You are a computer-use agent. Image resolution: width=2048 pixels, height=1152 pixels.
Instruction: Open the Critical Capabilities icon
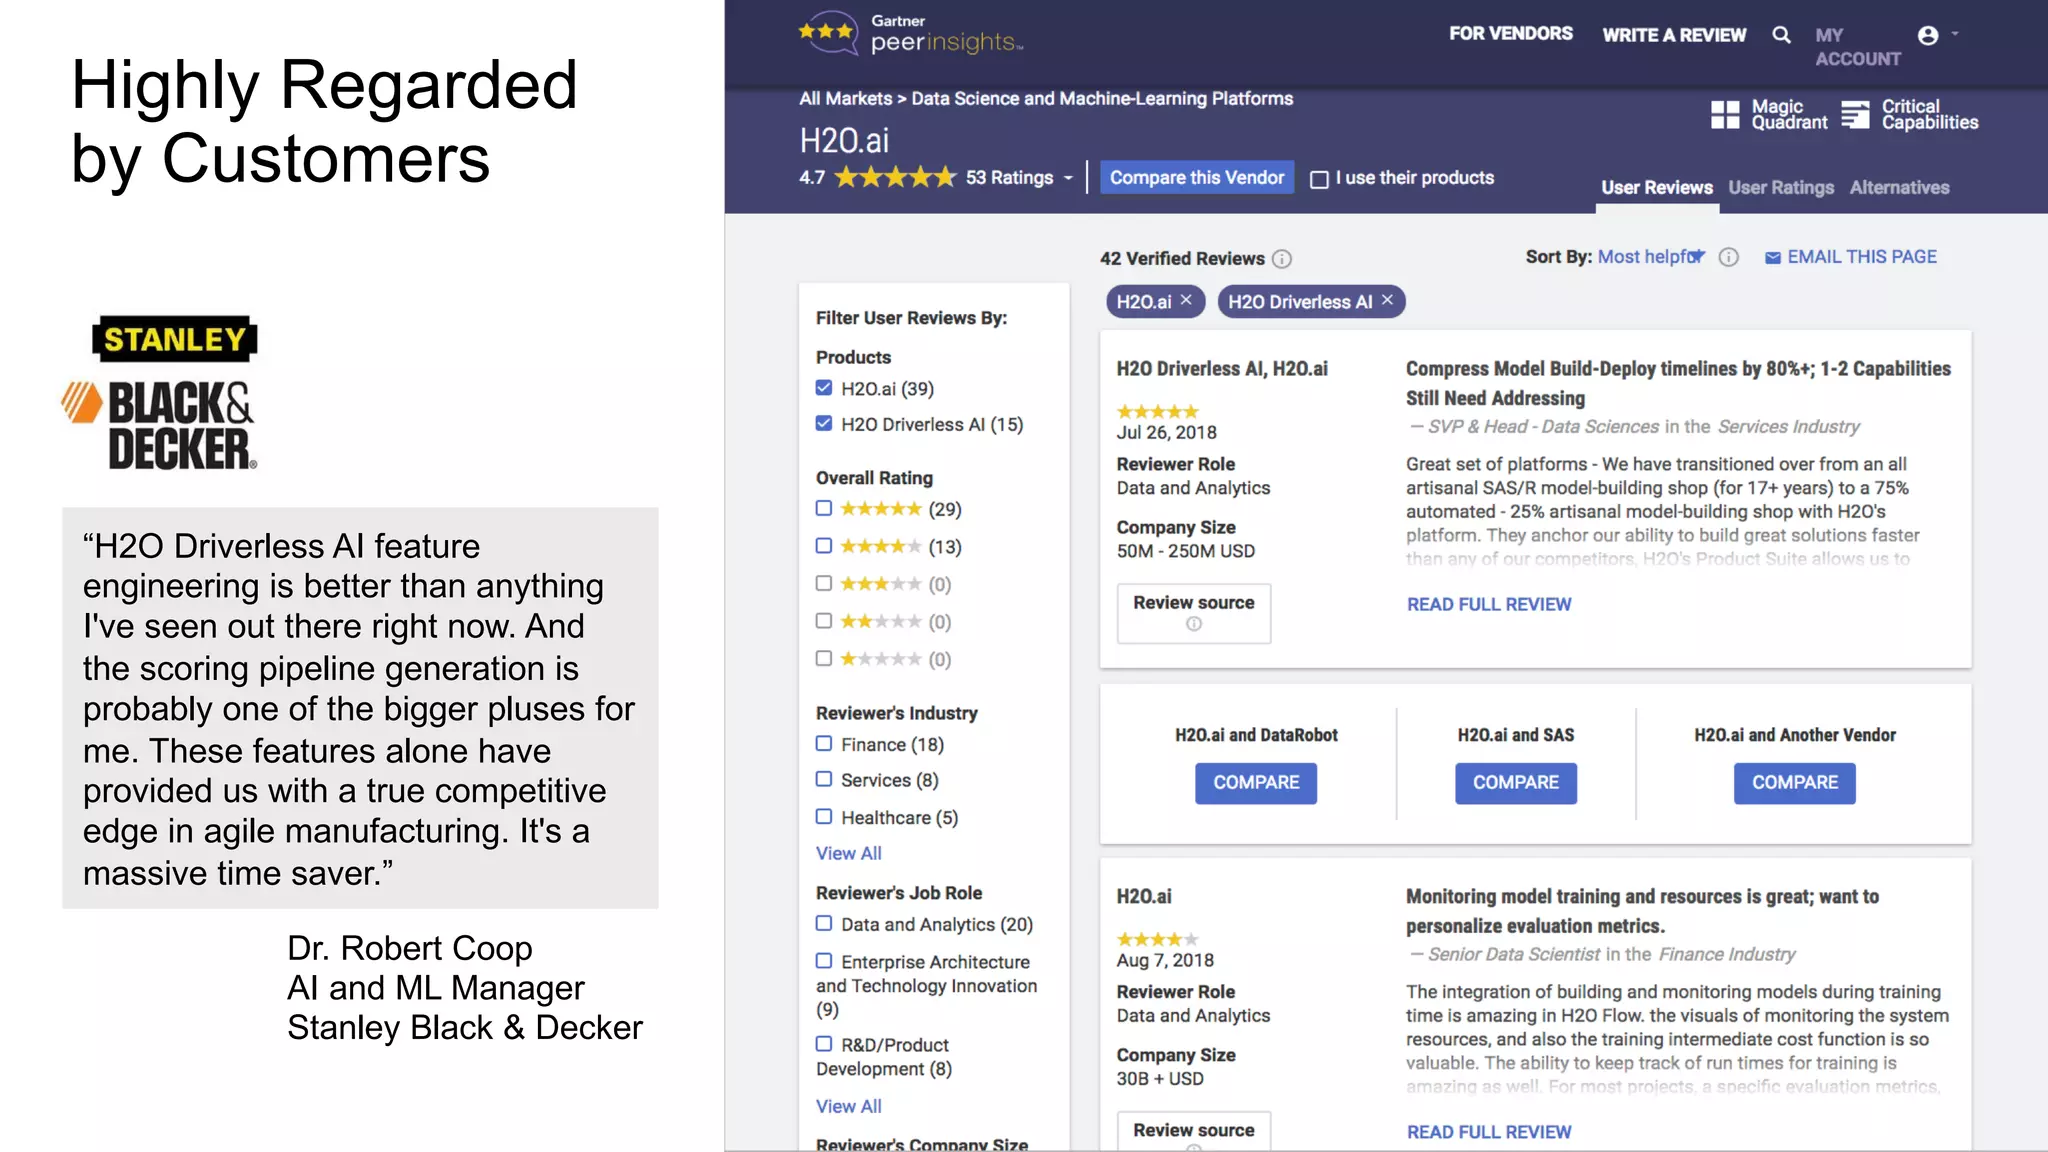(x=1855, y=115)
